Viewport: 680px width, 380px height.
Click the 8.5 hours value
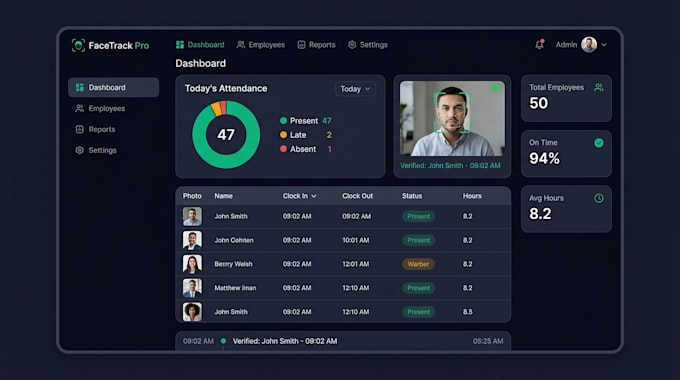(468, 312)
